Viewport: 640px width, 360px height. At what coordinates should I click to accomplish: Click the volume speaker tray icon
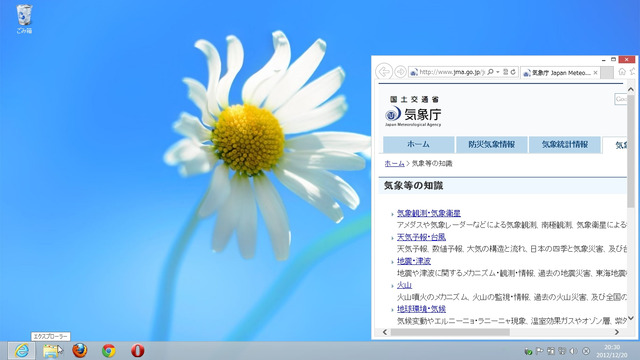(574, 351)
